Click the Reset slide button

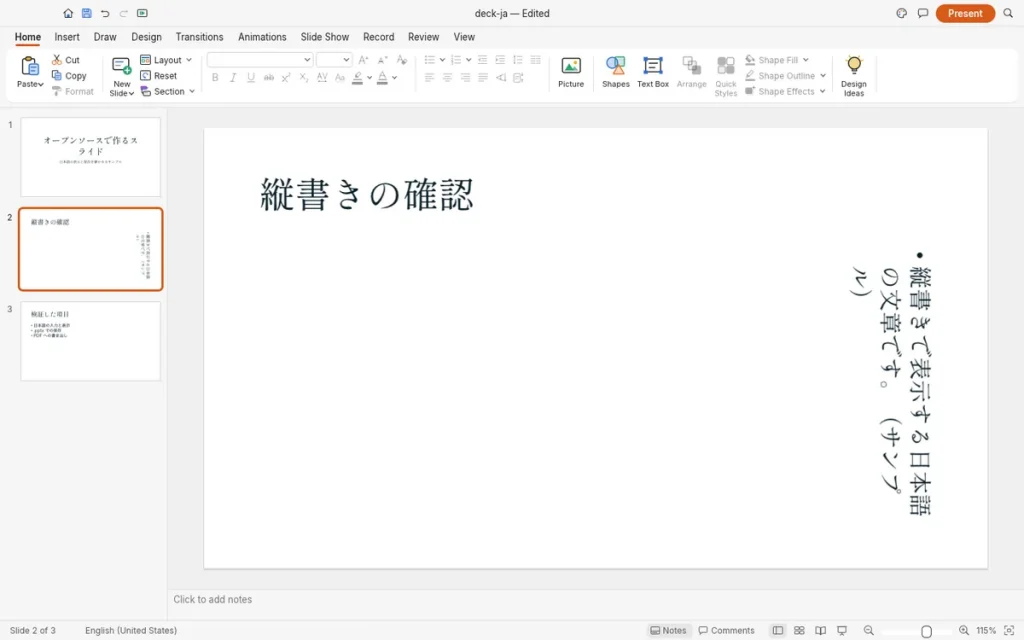(x=159, y=76)
